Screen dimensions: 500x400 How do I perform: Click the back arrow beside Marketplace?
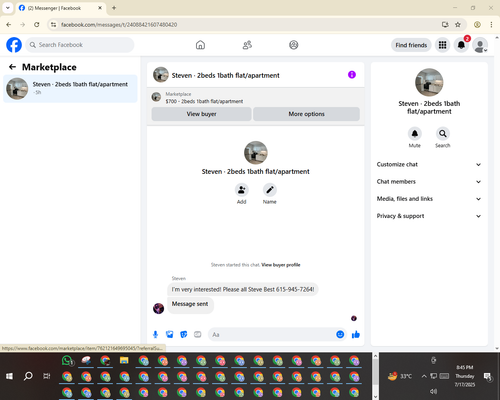12,67
